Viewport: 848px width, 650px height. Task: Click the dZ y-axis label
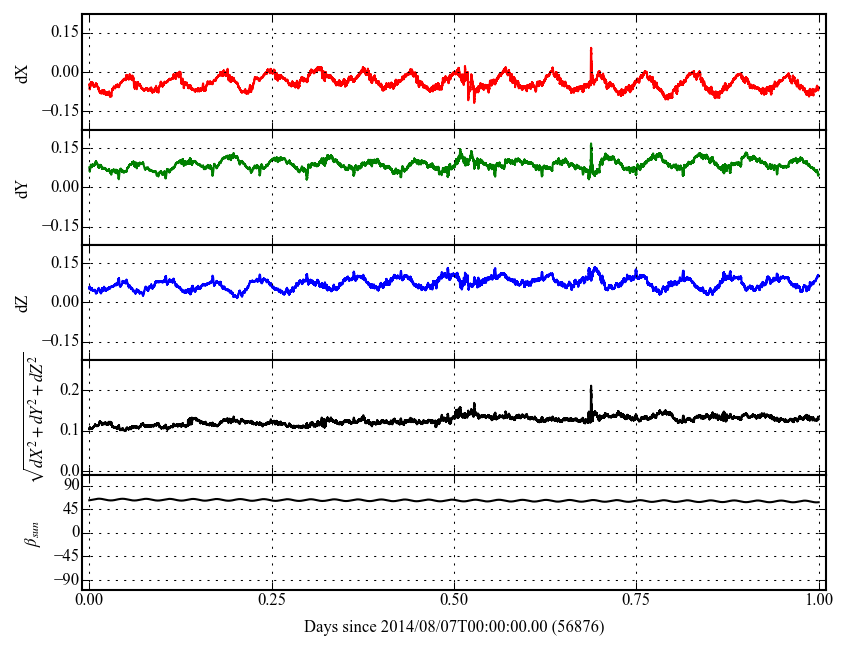click(23, 302)
